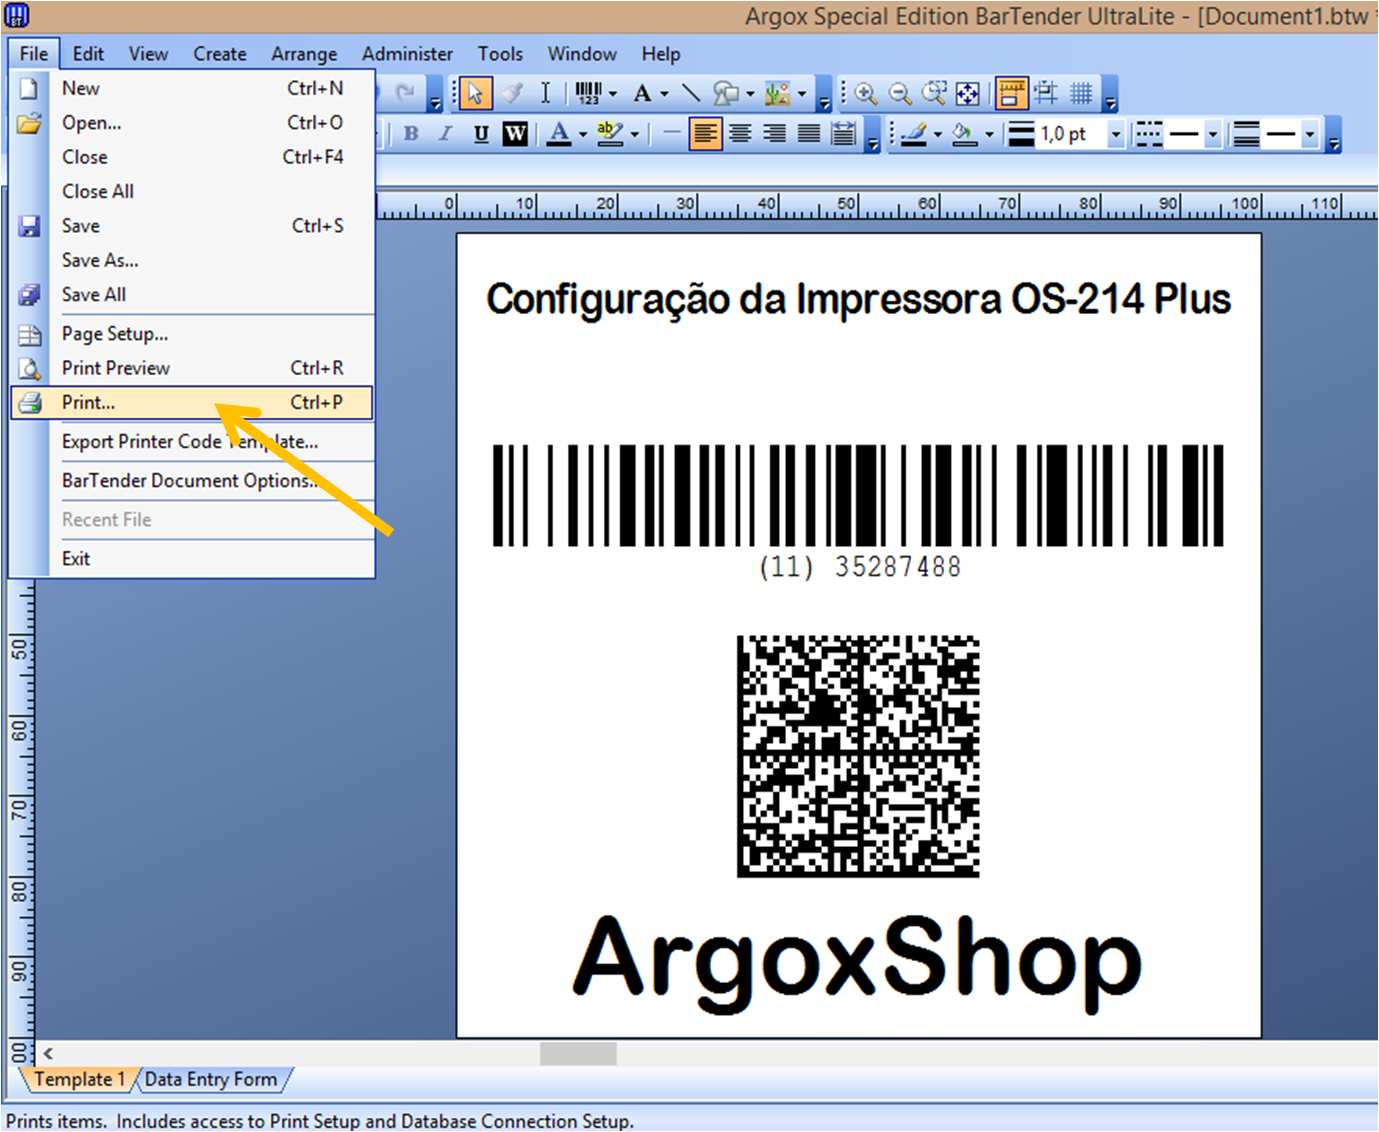The image size is (1379, 1132).
Task: Toggle align left
Action: pos(705,134)
